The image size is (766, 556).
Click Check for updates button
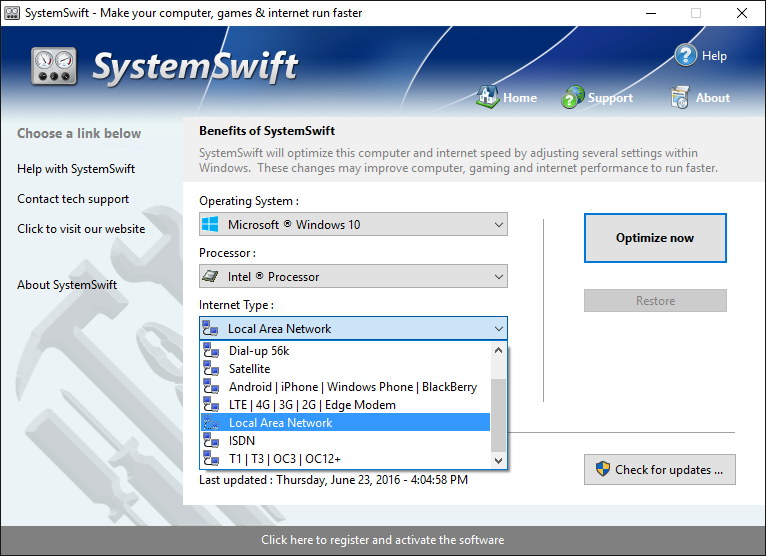click(660, 470)
